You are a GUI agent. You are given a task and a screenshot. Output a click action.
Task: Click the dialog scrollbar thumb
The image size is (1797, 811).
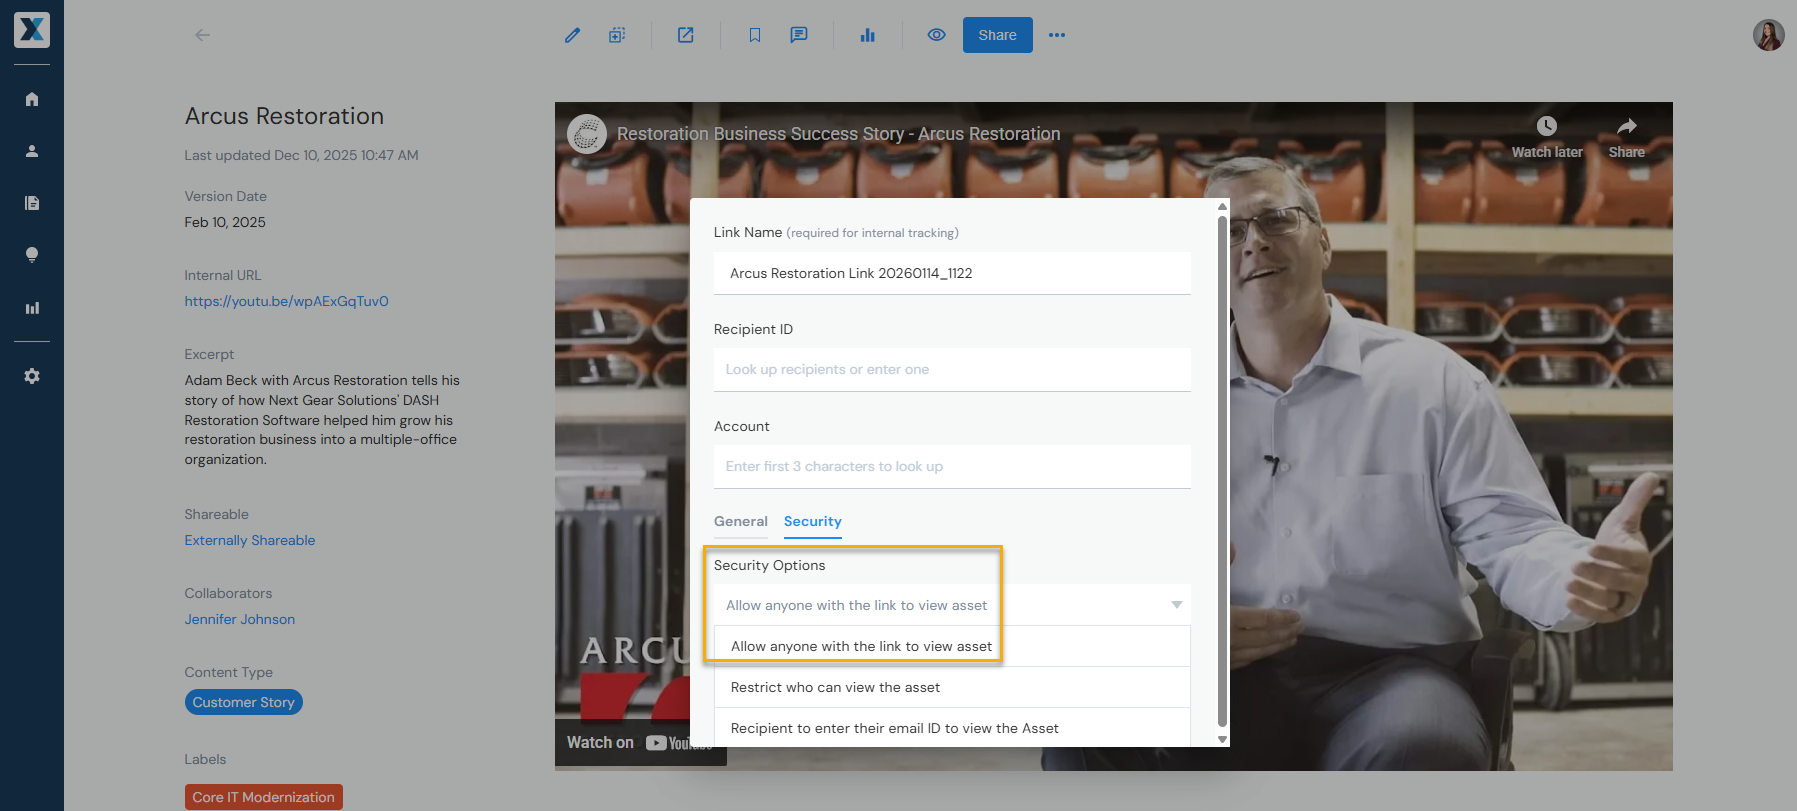click(1222, 470)
